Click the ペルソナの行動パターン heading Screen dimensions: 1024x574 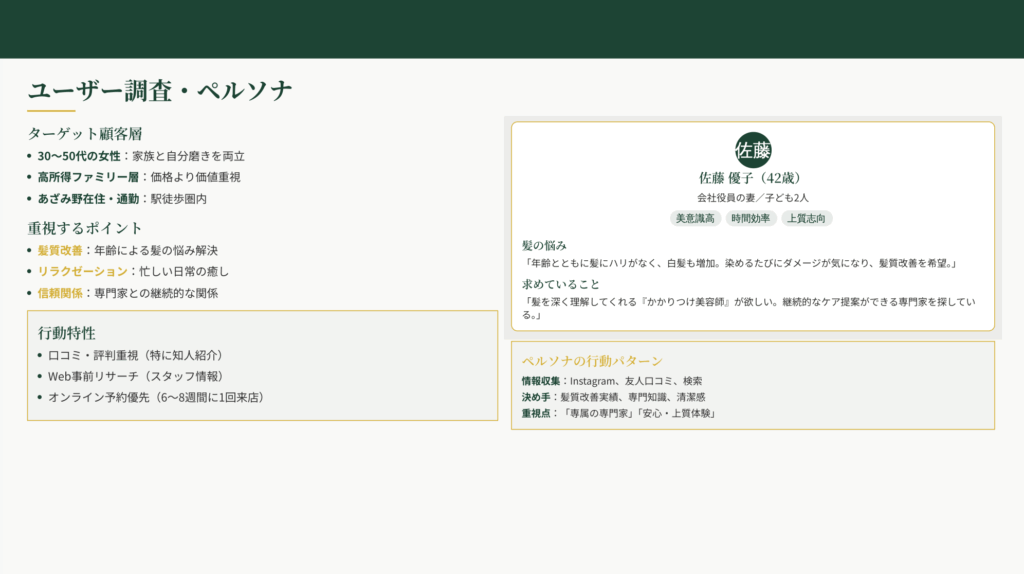pyautogui.click(x=592, y=361)
